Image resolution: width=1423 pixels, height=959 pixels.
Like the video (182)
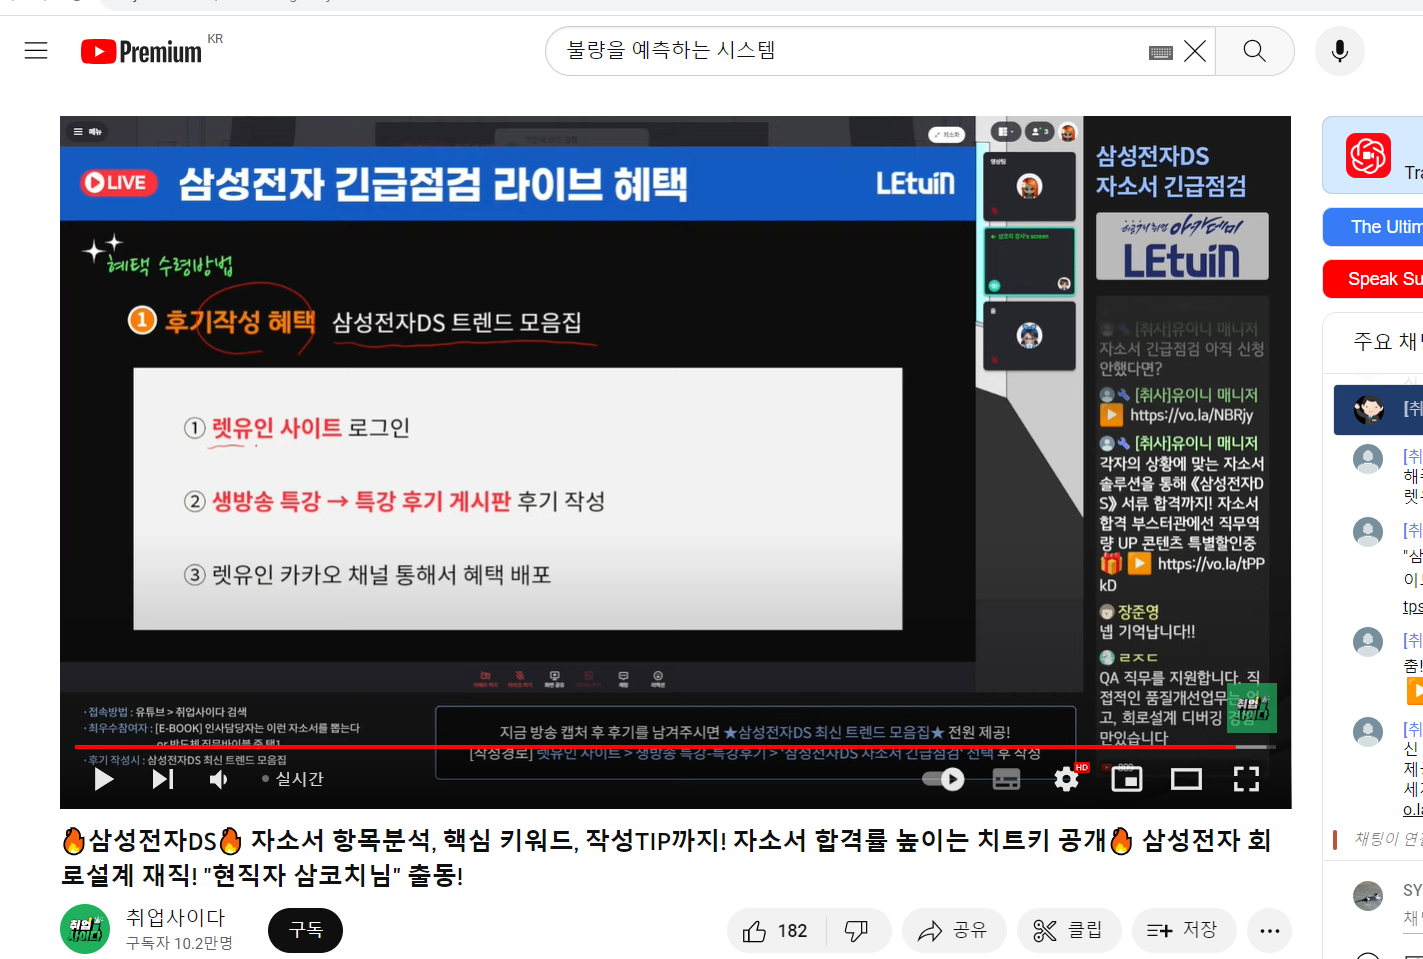click(x=776, y=931)
